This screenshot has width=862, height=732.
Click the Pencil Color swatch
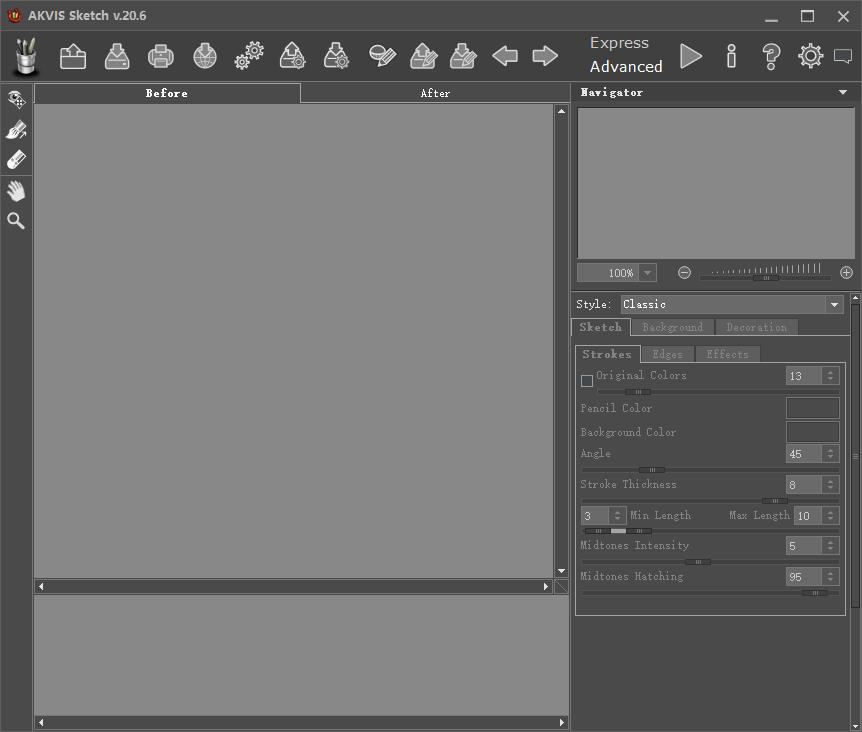pyautogui.click(x=813, y=408)
